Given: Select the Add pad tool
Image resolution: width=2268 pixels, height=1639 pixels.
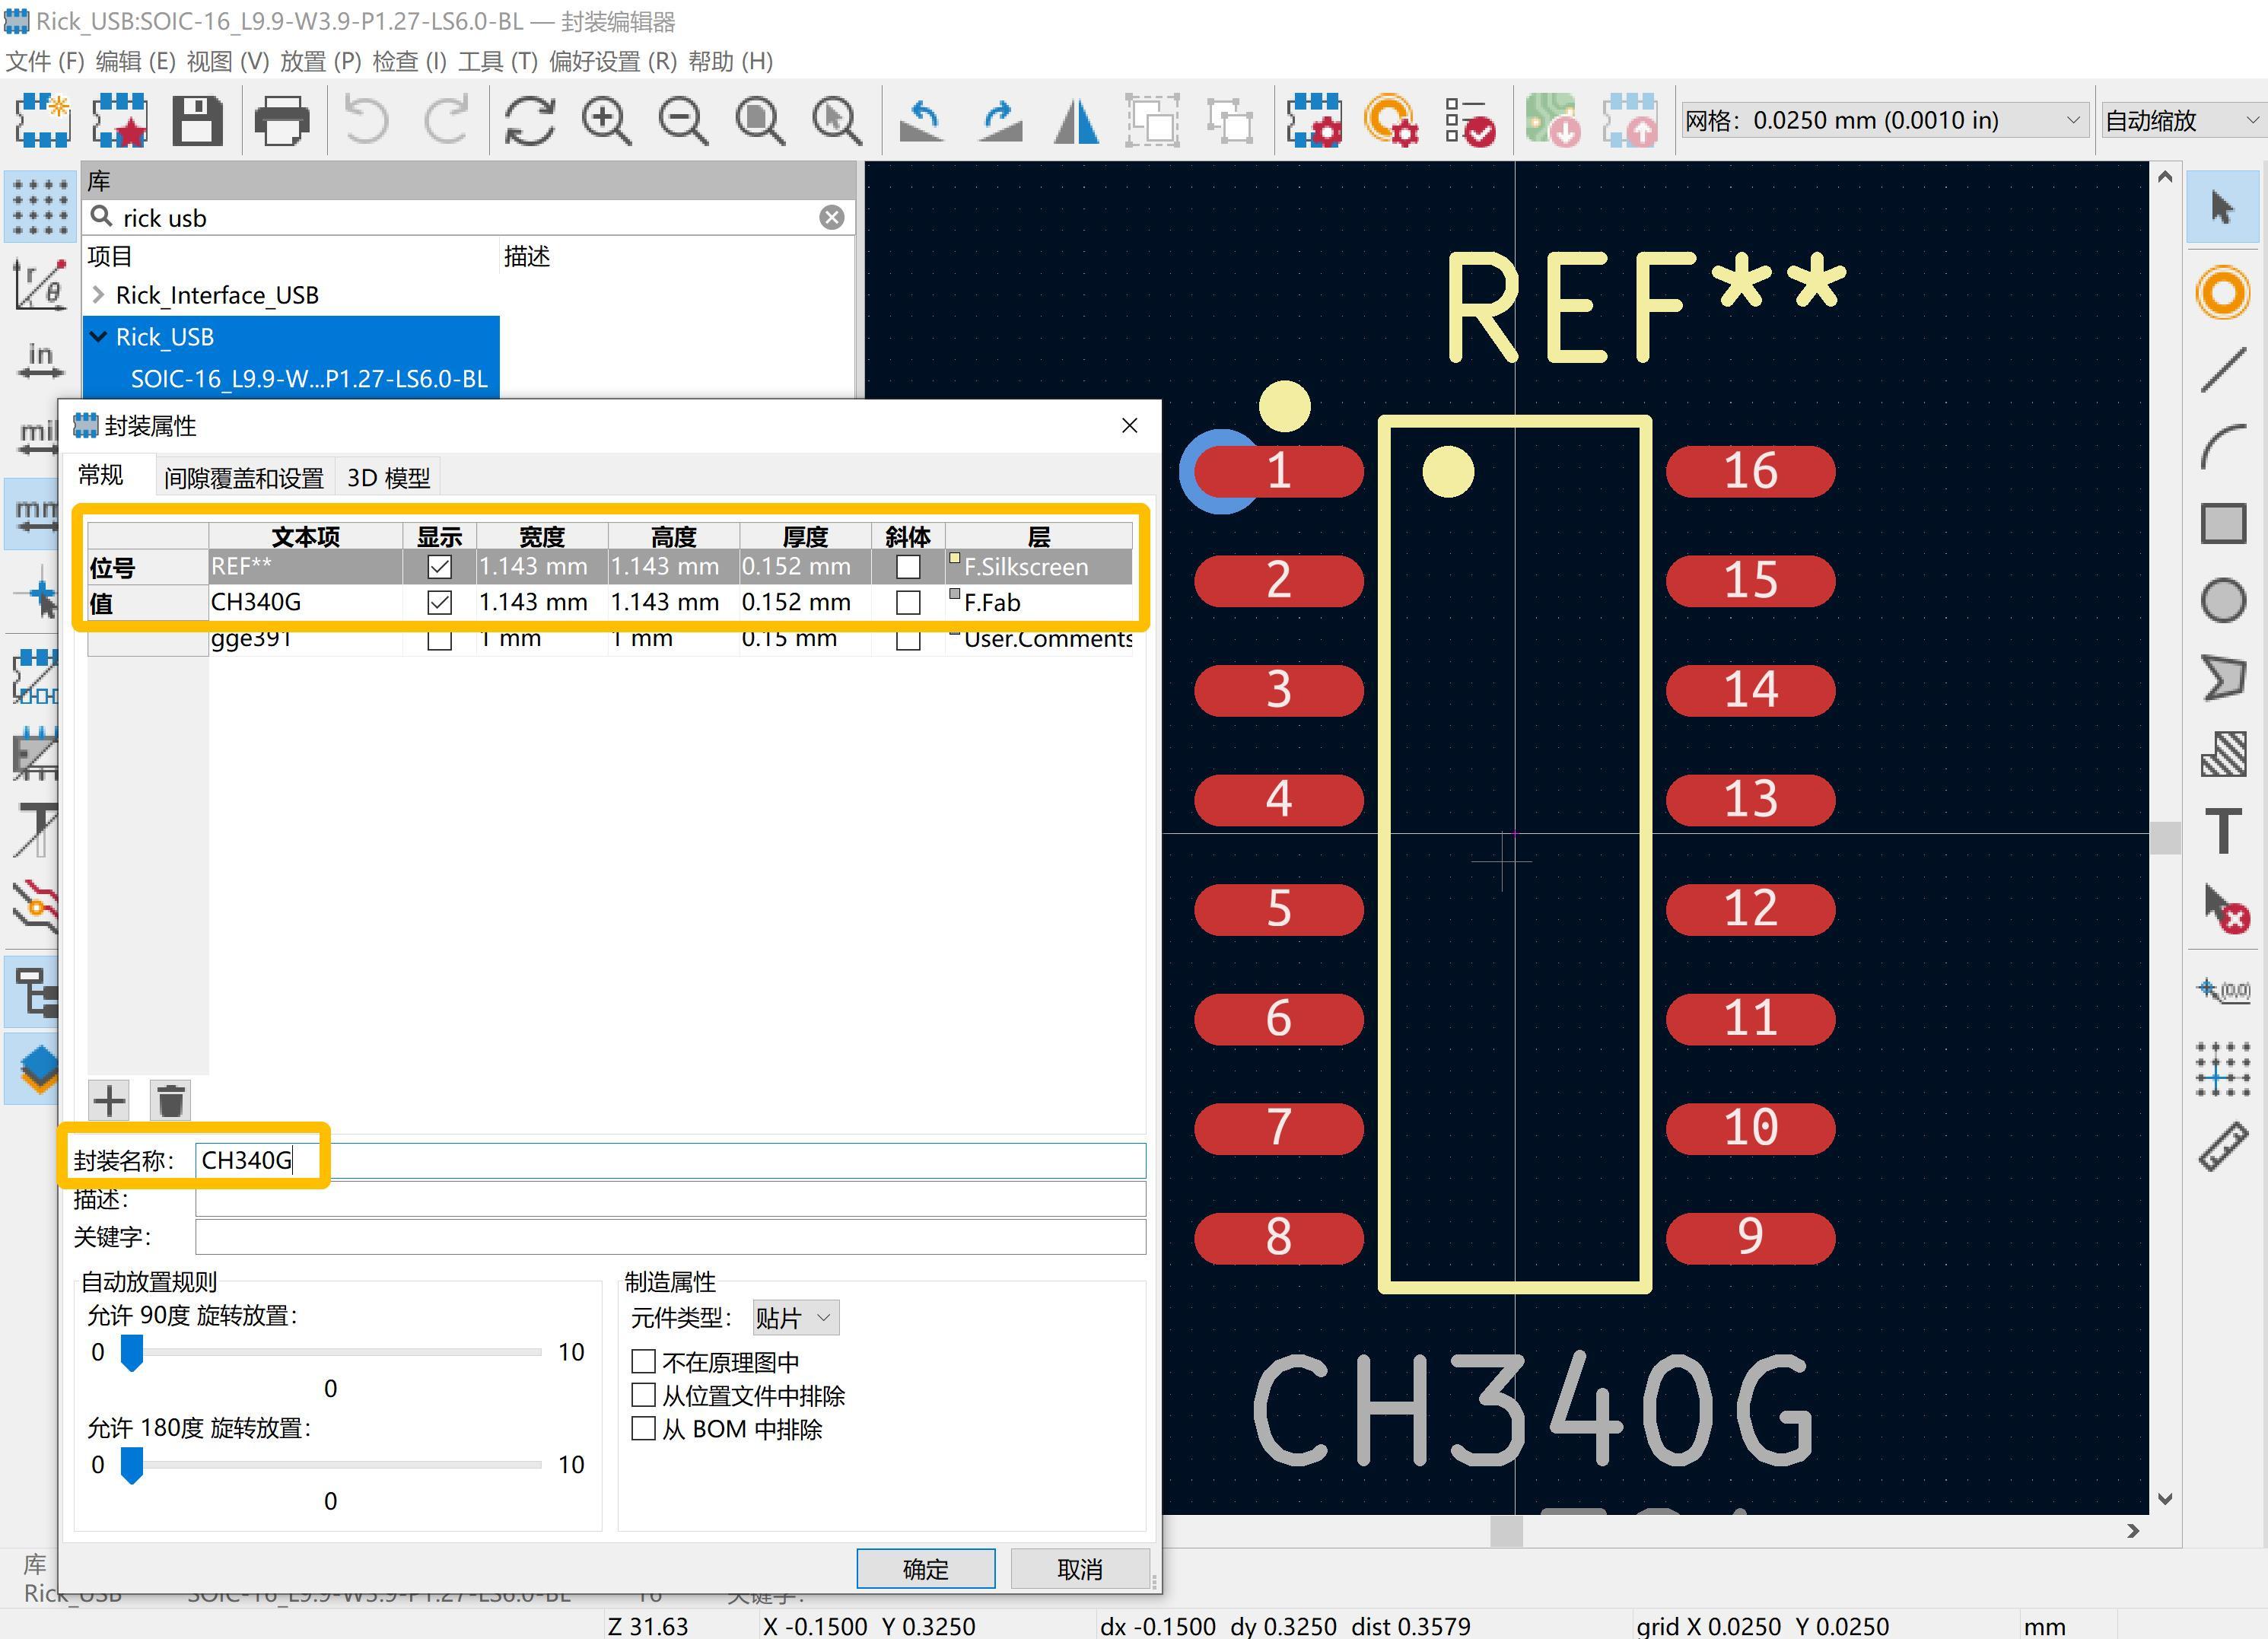Looking at the screenshot, I should tap(2222, 293).
